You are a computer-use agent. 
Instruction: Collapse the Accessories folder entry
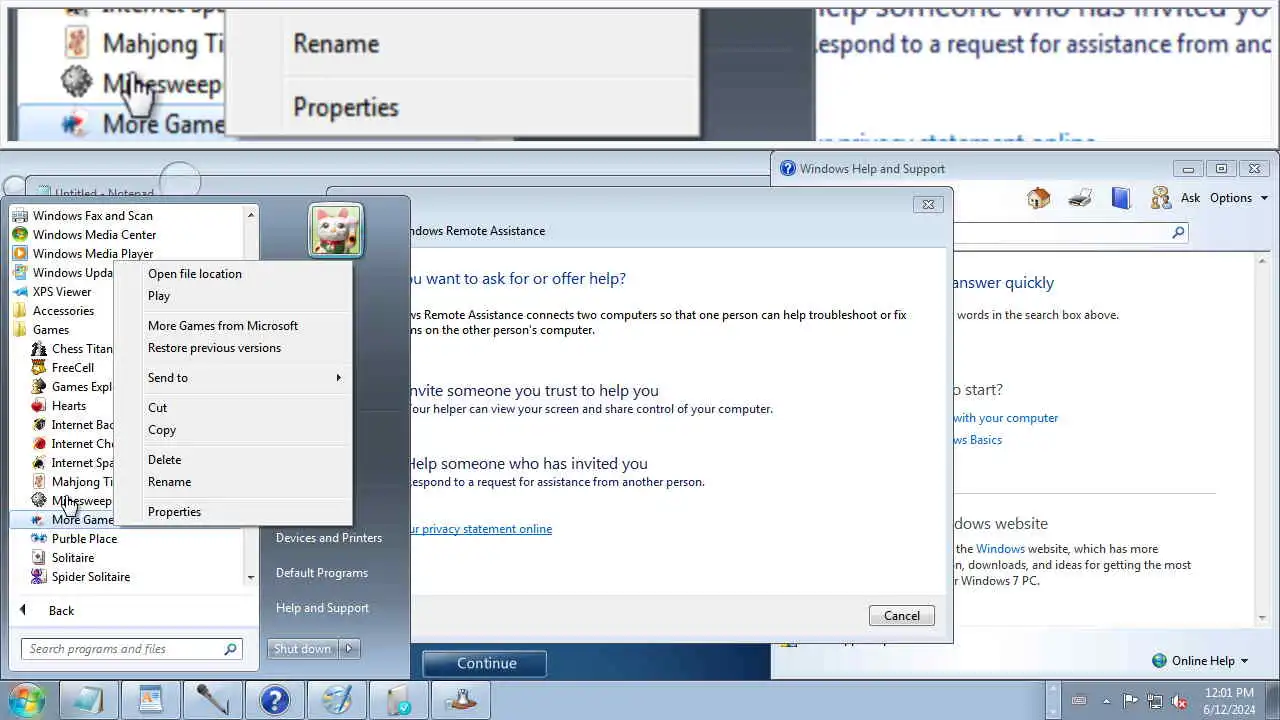[62, 310]
